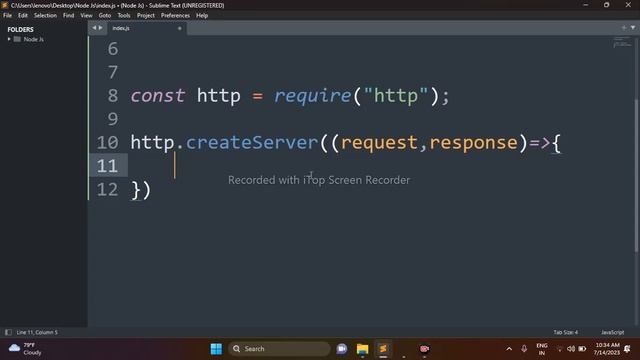Image resolution: width=640 pixels, height=360 pixels.
Task: Add a new tab with plus icon
Action: [624, 28]
